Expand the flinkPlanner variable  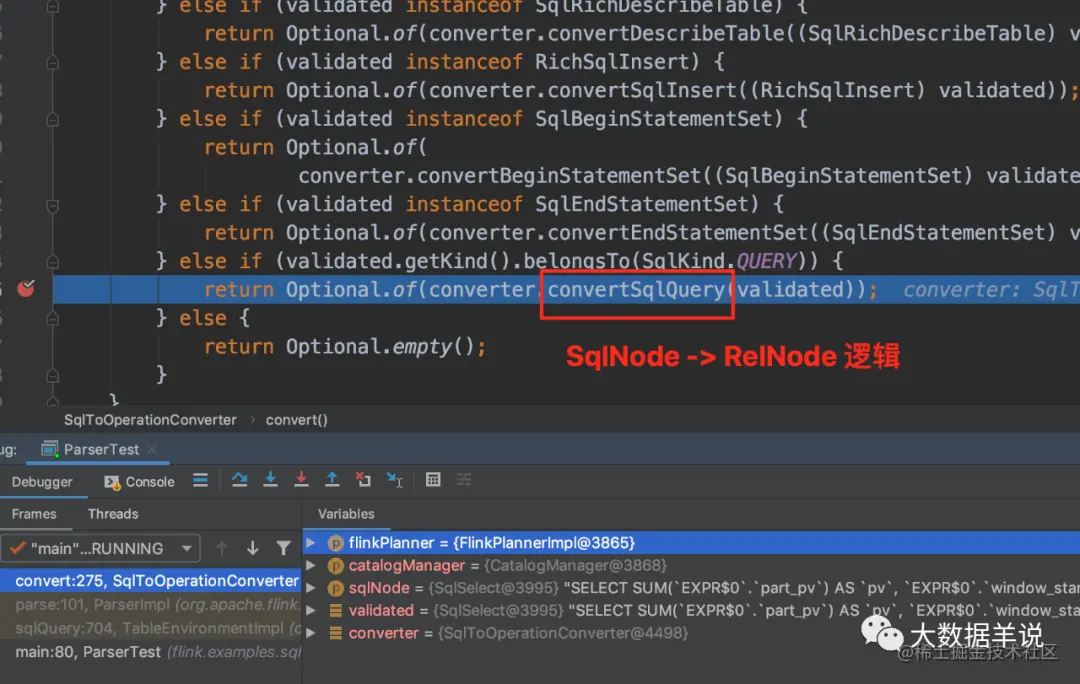click(311, 543)
